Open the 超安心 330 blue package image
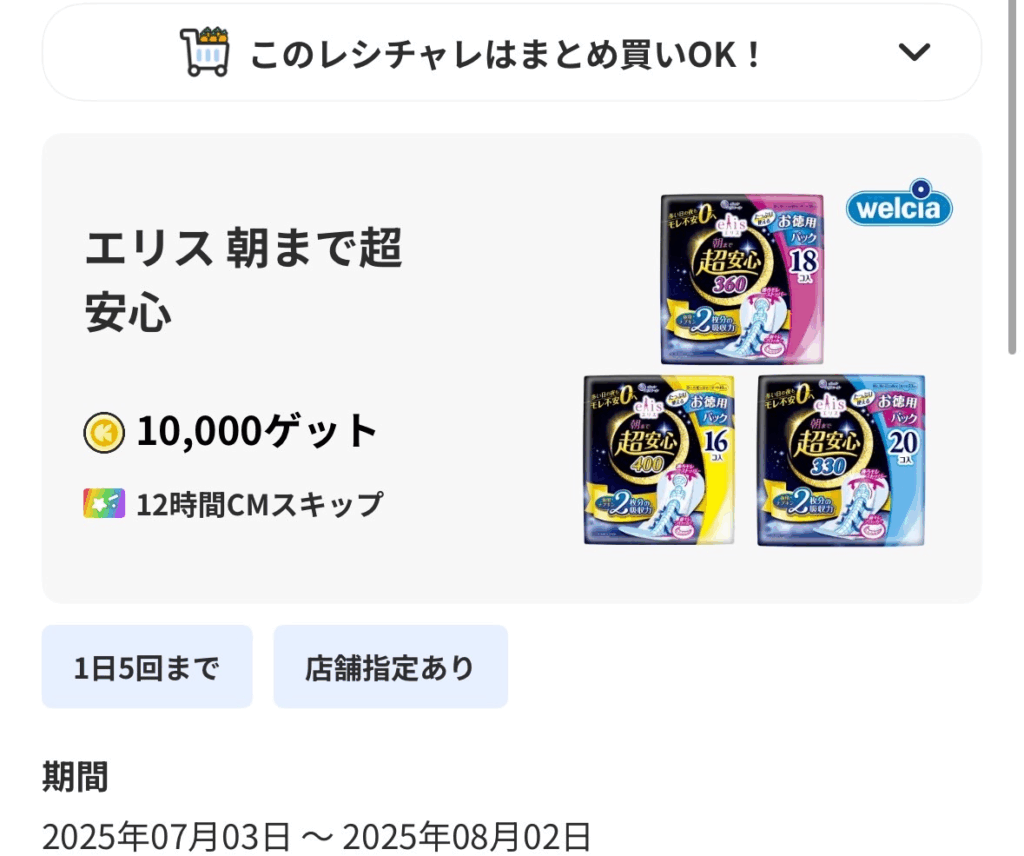Image resolution: width=1024 pixels, height=856 pixels. (841, 460)
